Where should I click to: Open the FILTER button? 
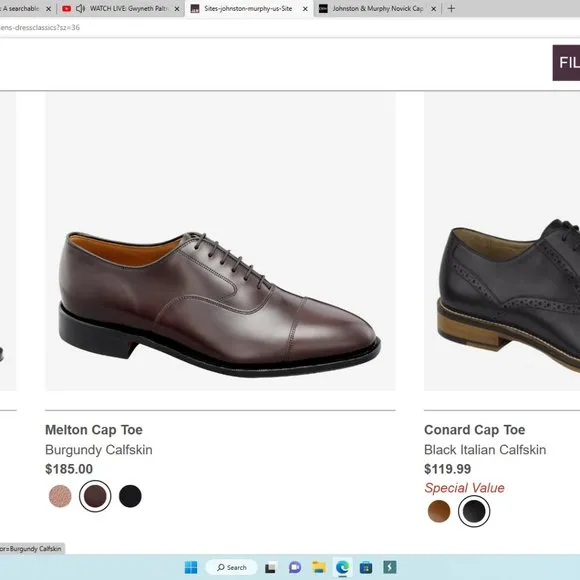[566, 63]
